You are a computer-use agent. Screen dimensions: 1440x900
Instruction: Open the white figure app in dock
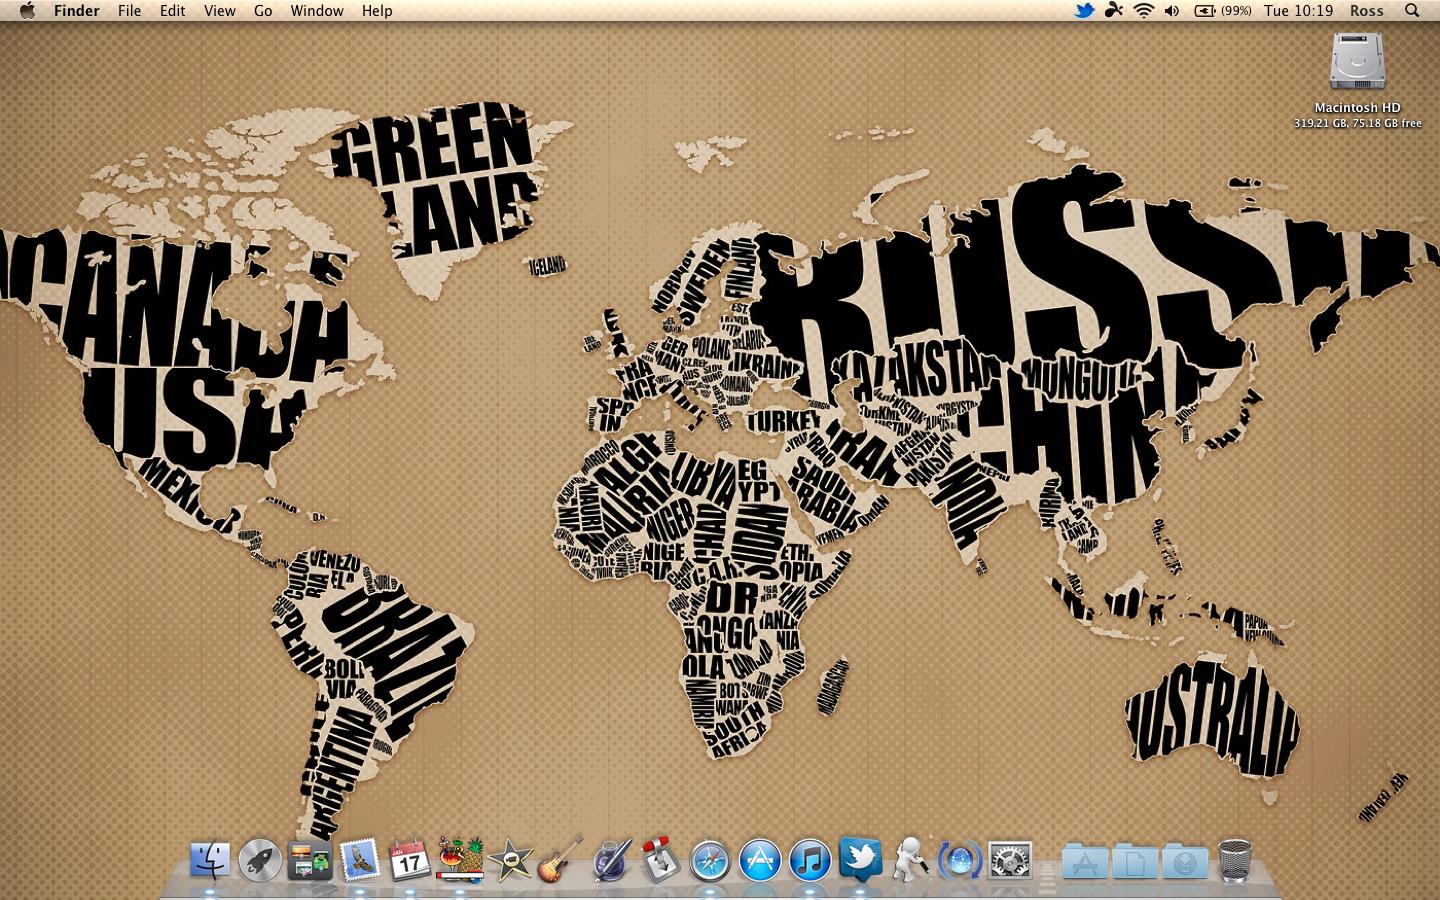(x=910, y=860)
